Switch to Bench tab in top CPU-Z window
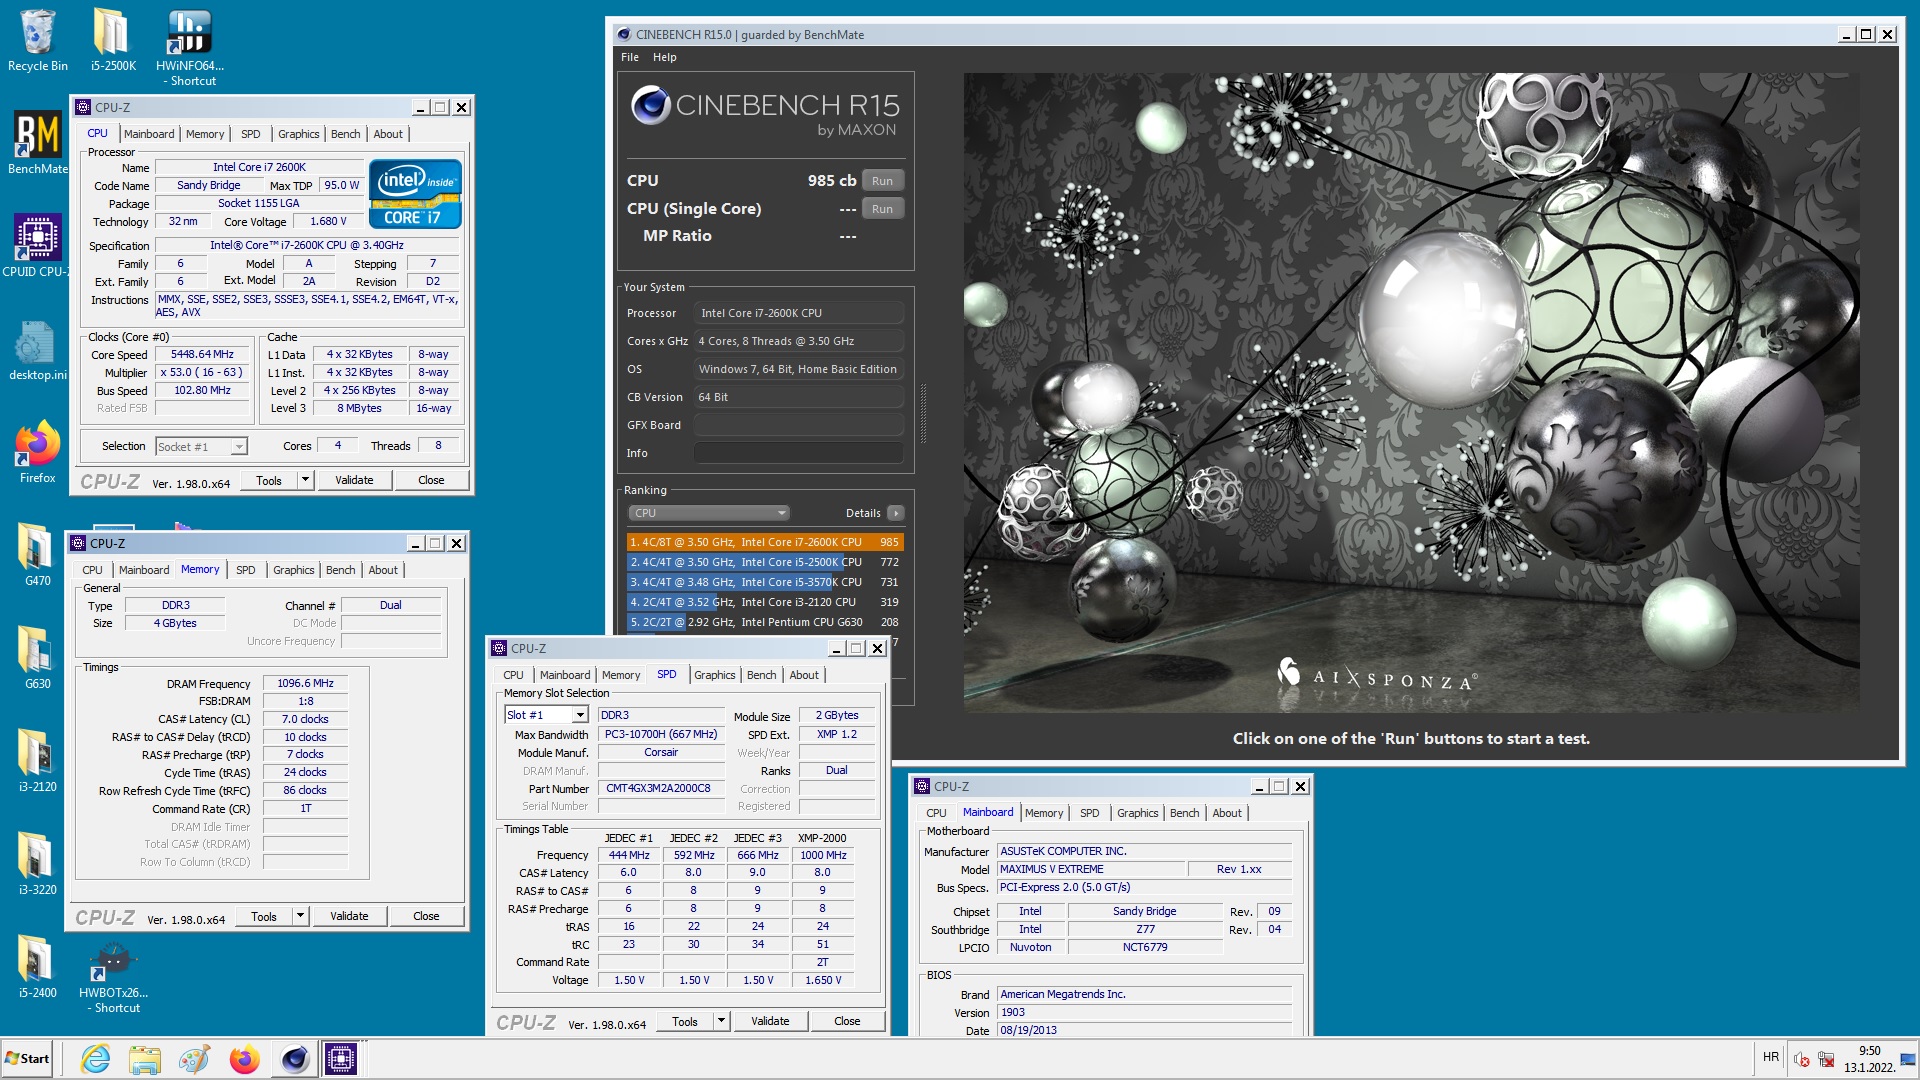The image size is (1920, 1080). (345, 134)
